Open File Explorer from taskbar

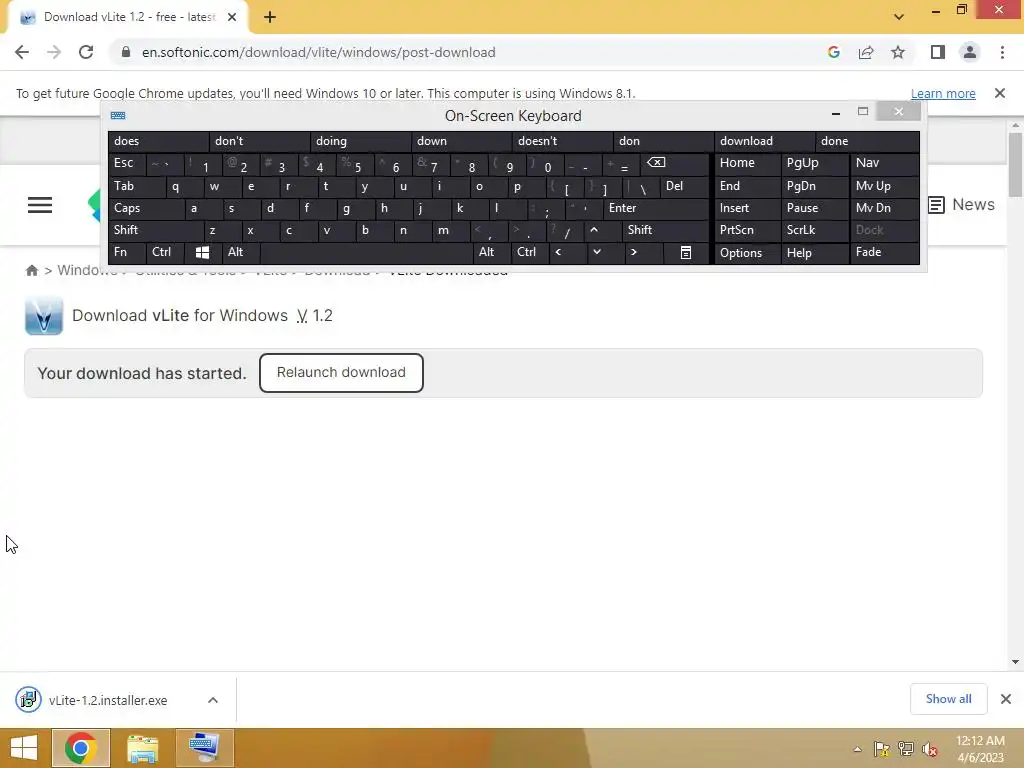coord(142,748)
